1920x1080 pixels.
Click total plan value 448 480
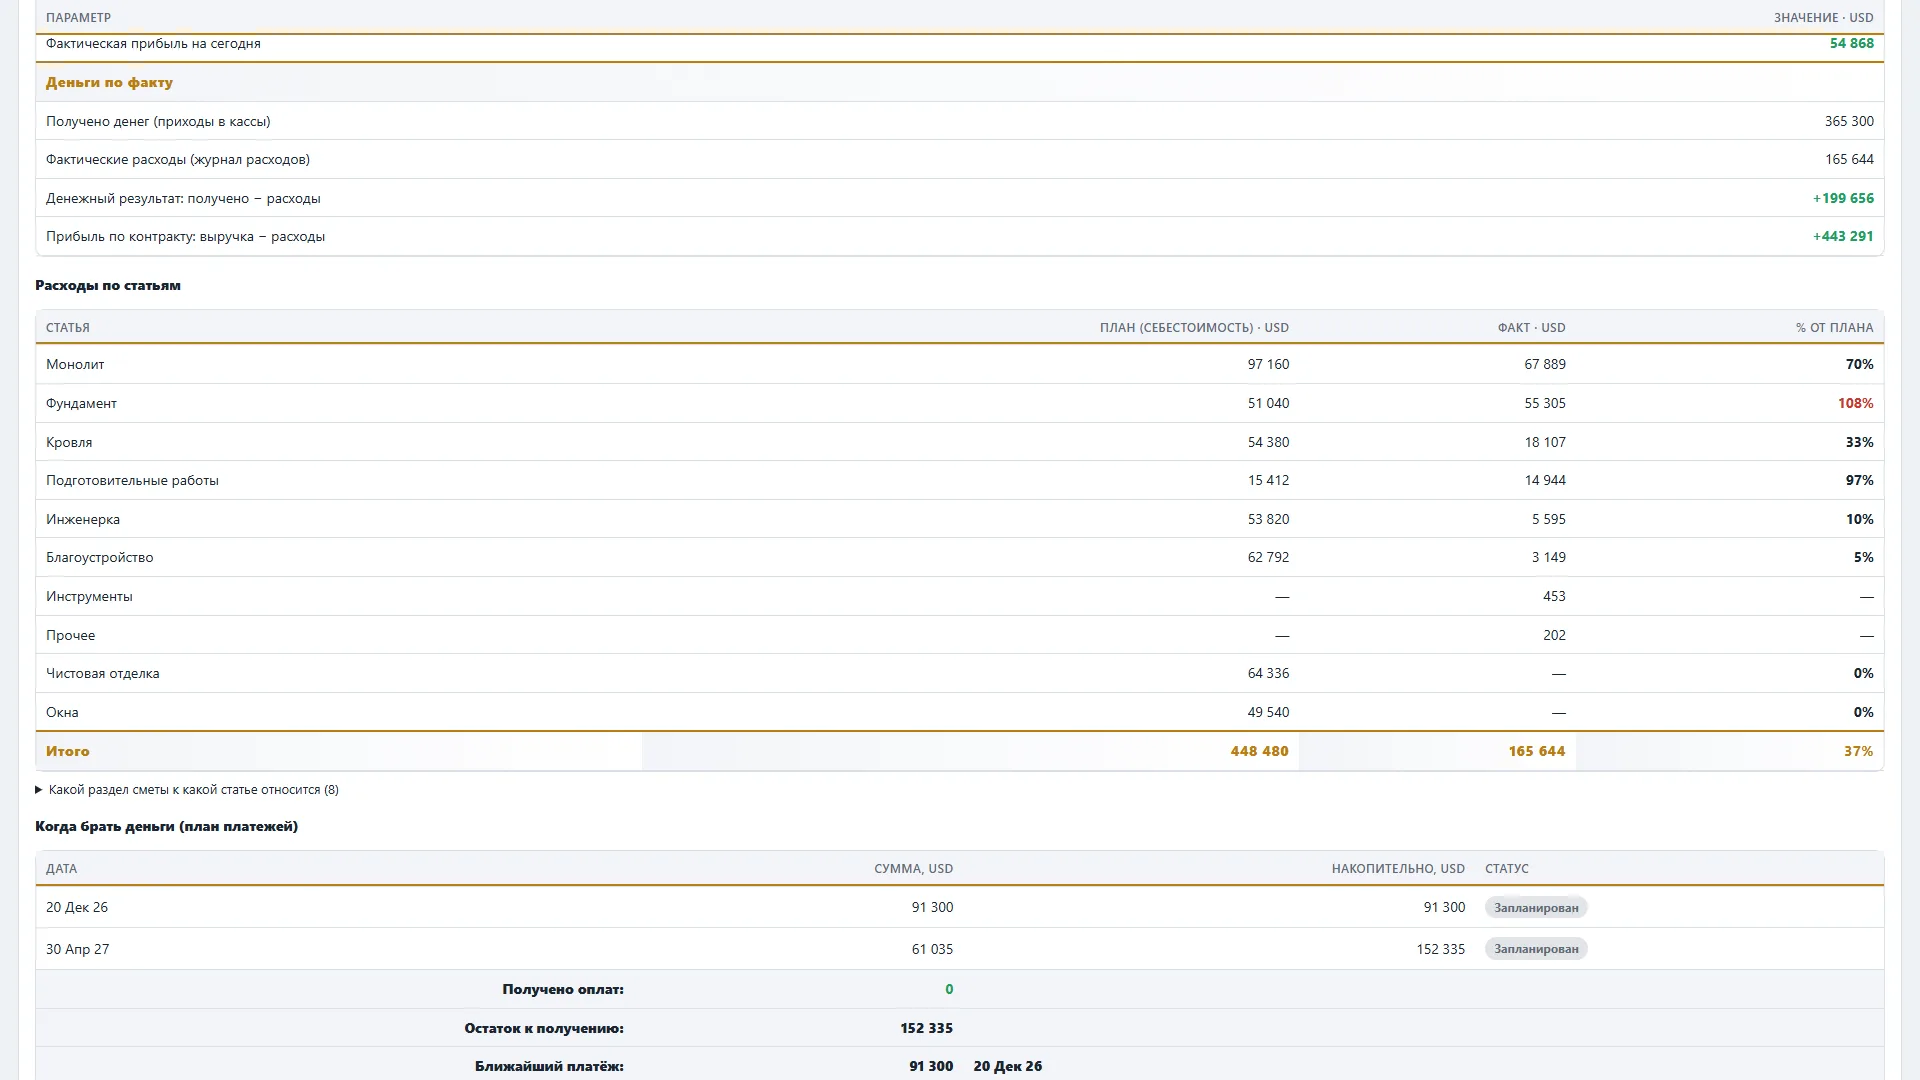click(1259, 752)
